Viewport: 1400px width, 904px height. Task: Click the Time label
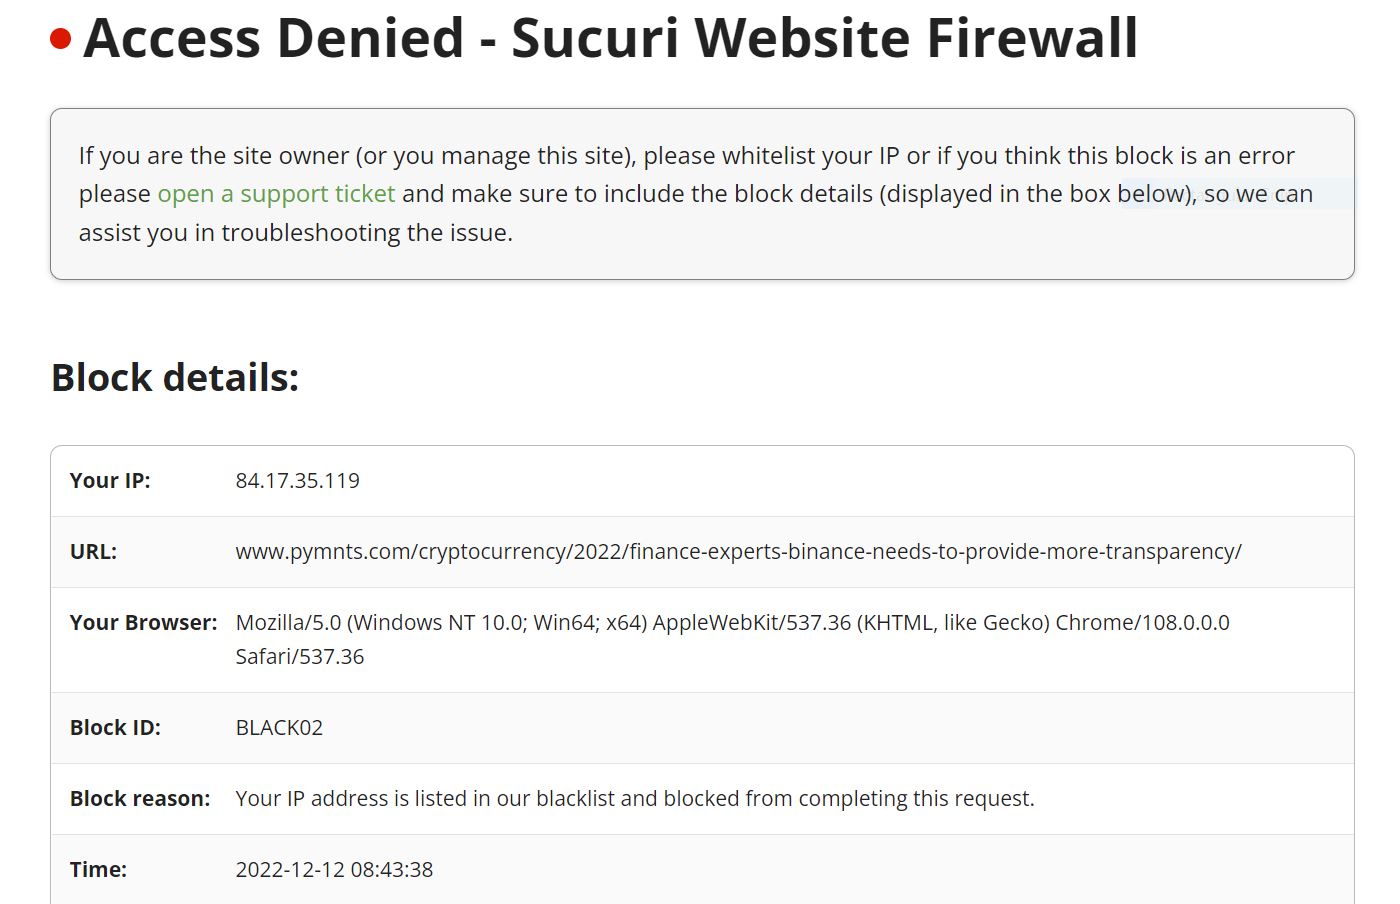click(x=98, y=870)
